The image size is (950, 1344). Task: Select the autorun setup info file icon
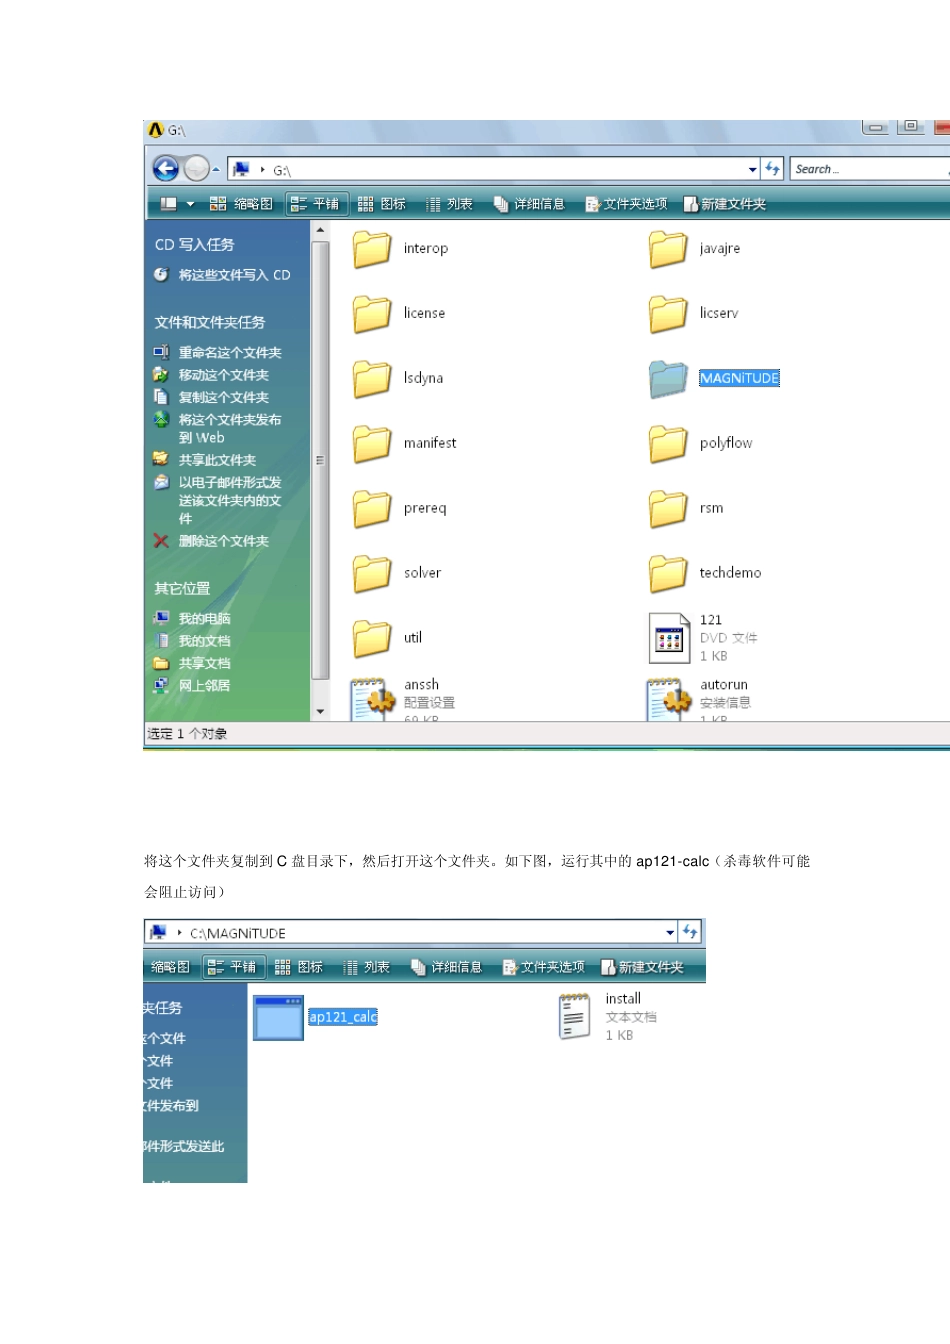[x=669, y=699]
